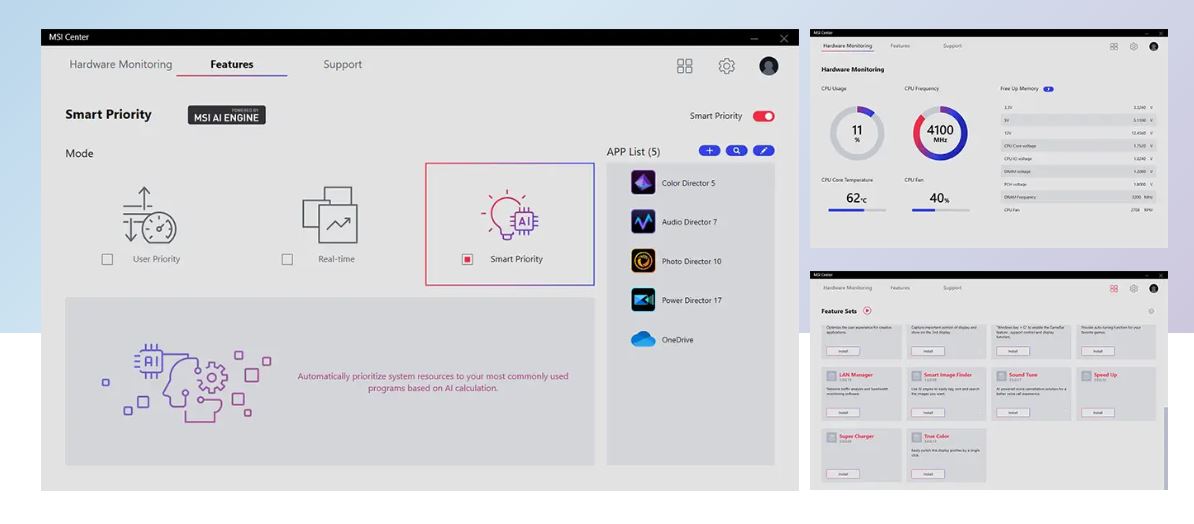Search the APP List with magnifier button

(x=736, y=151)
